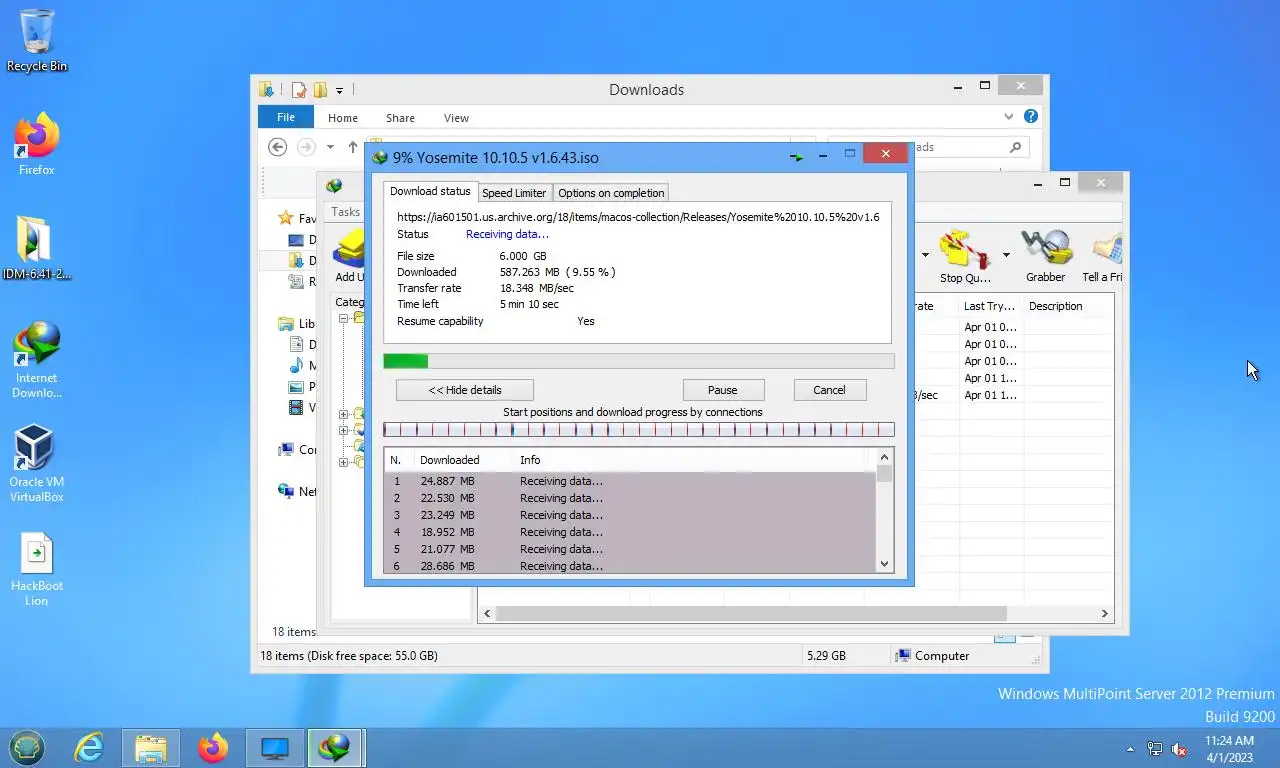Open Recycle Bin desktop icon
Viewport: 1280px width, 768px height.
click(x=37, y=40)
